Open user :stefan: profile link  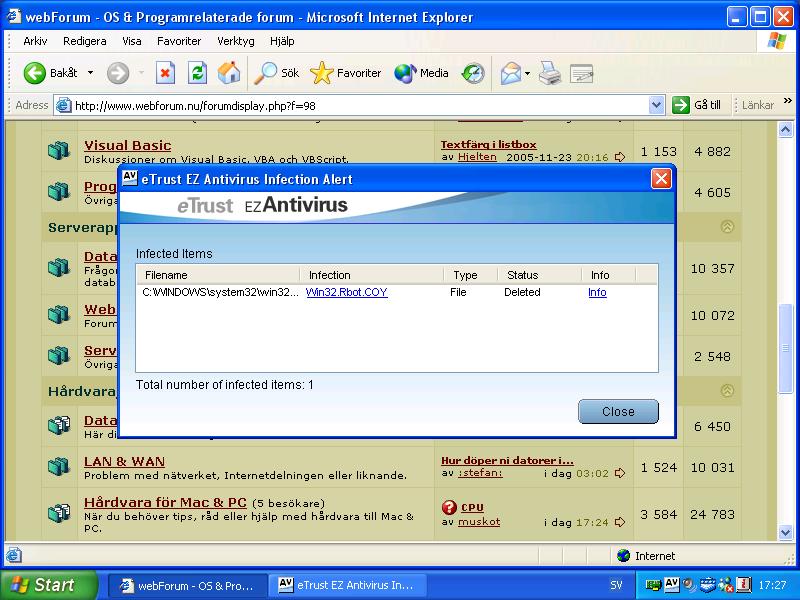point(480,473)
